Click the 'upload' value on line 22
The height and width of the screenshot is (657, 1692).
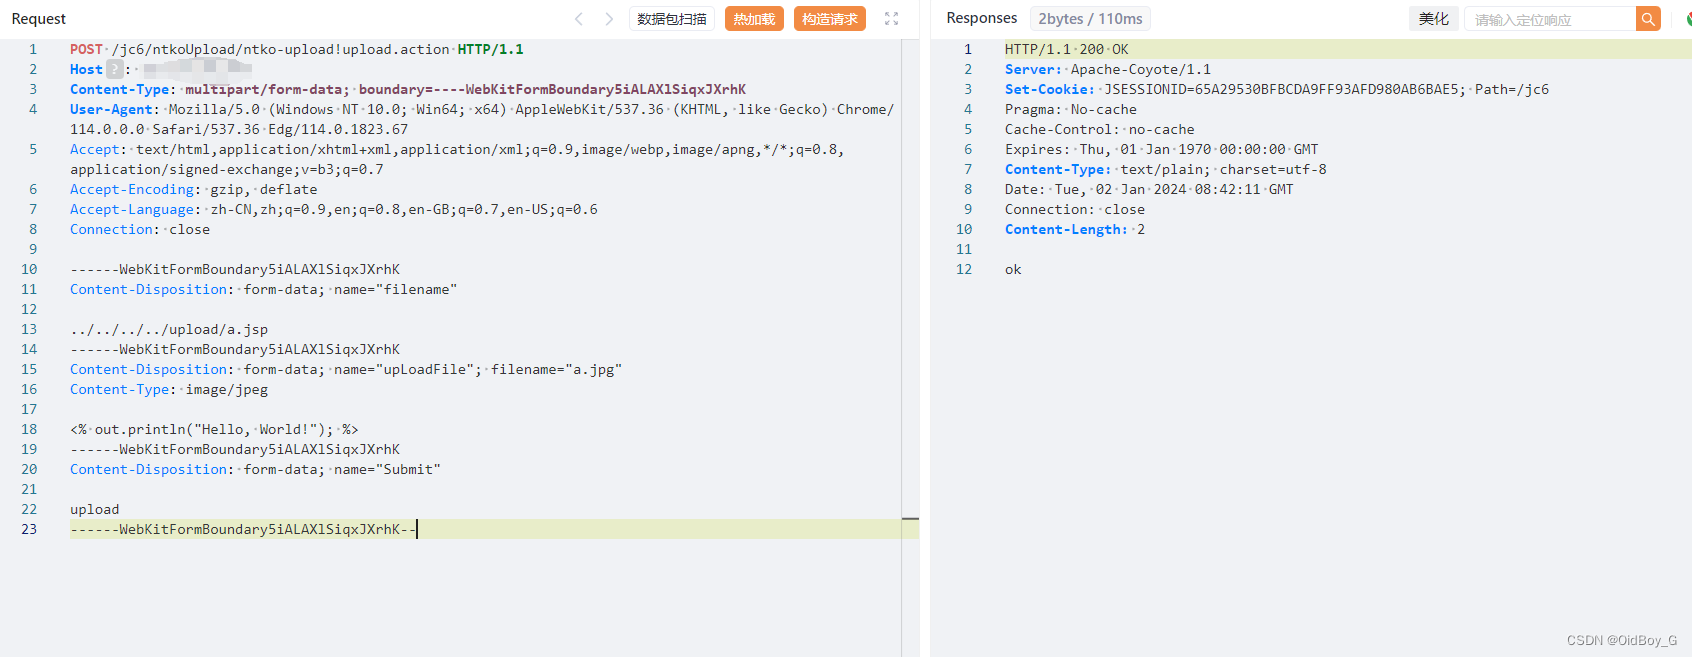94,509
